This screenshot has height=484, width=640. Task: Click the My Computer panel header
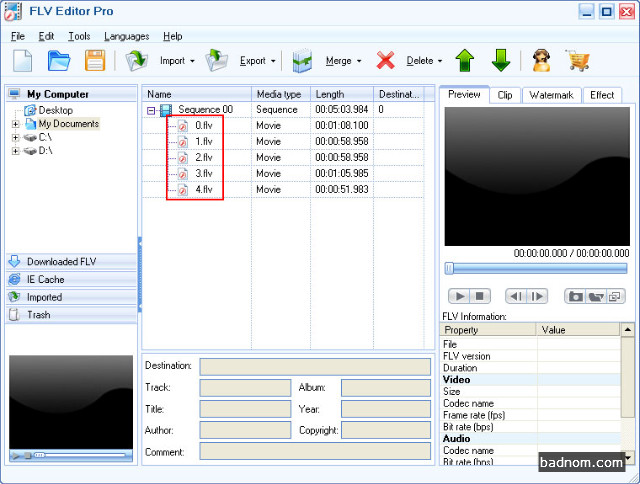71,94
